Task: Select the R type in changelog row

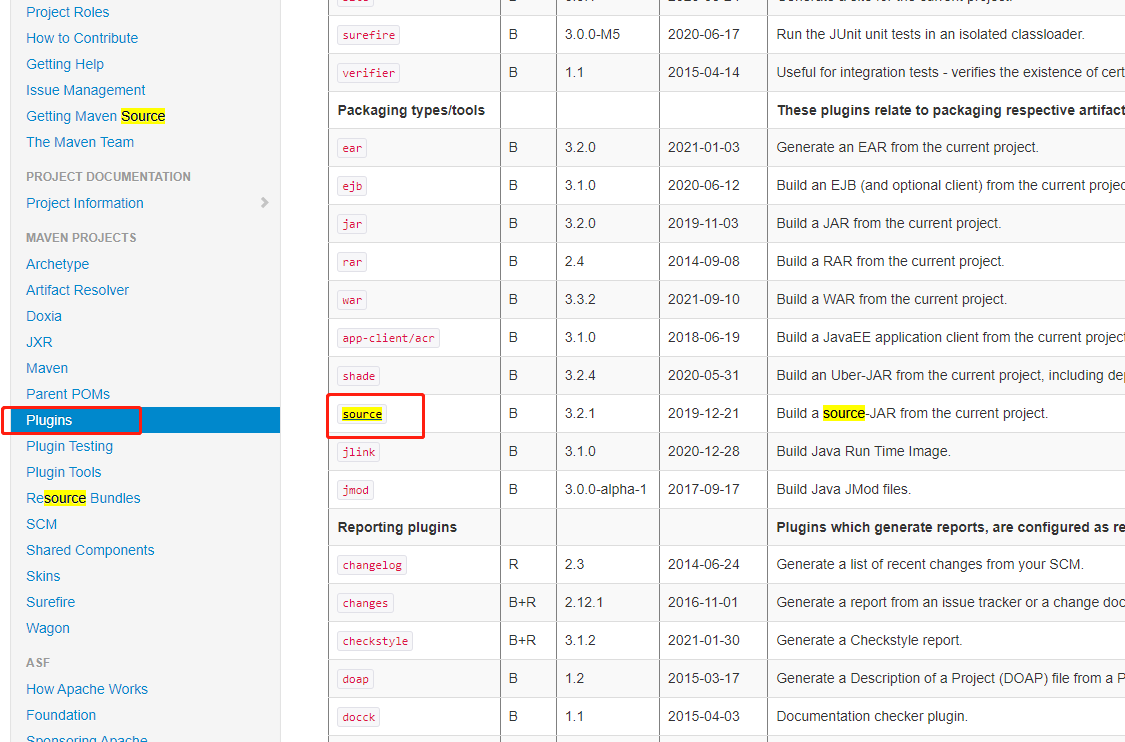Action: click(513, 565)
